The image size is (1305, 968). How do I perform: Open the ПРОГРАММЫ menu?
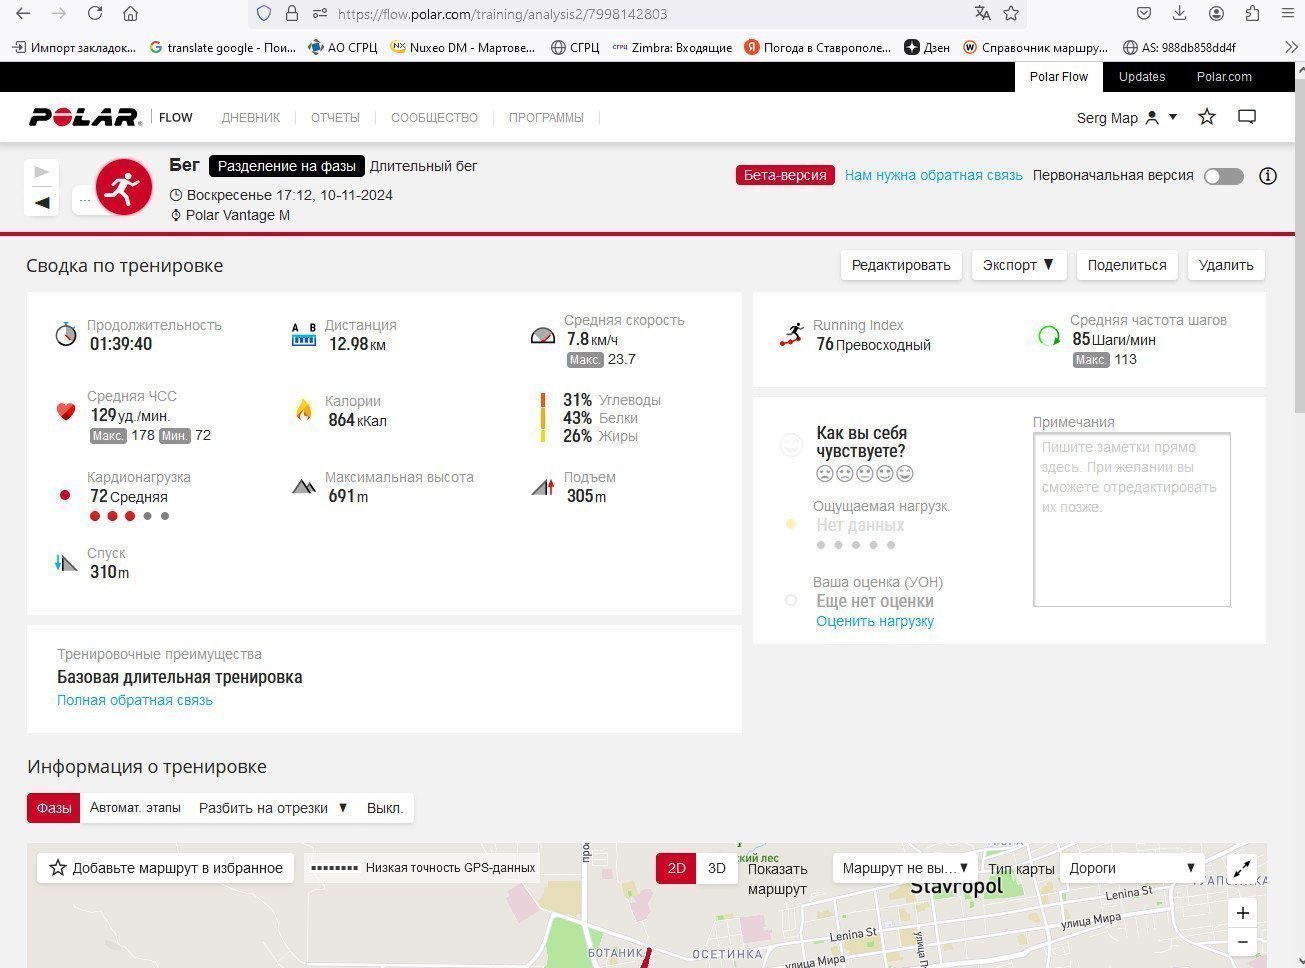(x=546, y=118)
